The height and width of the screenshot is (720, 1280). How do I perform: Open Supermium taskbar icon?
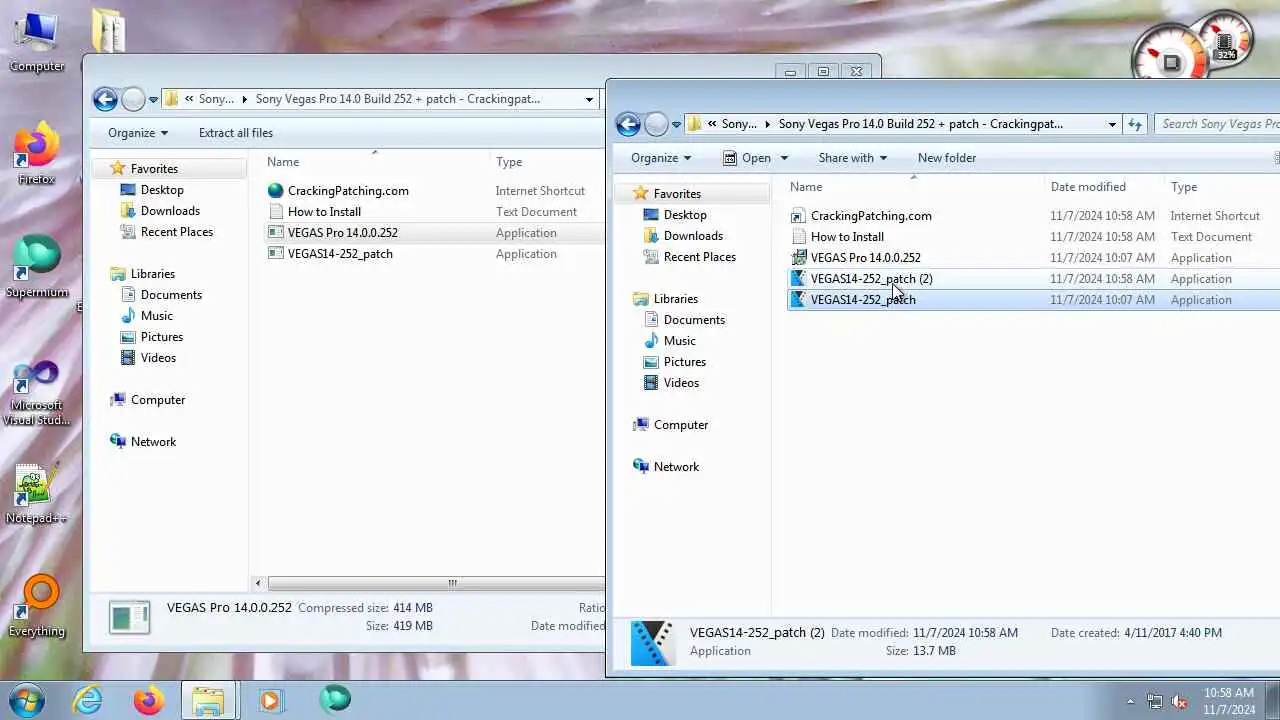[x=334, y=699]
